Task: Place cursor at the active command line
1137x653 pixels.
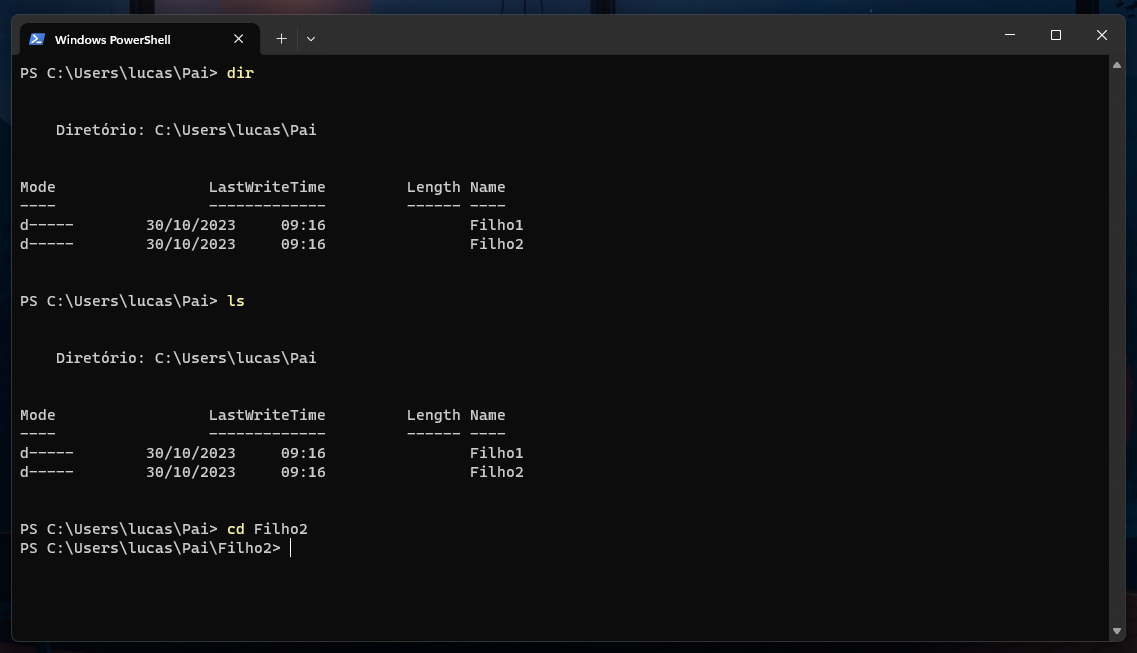Action: [292, 548]
